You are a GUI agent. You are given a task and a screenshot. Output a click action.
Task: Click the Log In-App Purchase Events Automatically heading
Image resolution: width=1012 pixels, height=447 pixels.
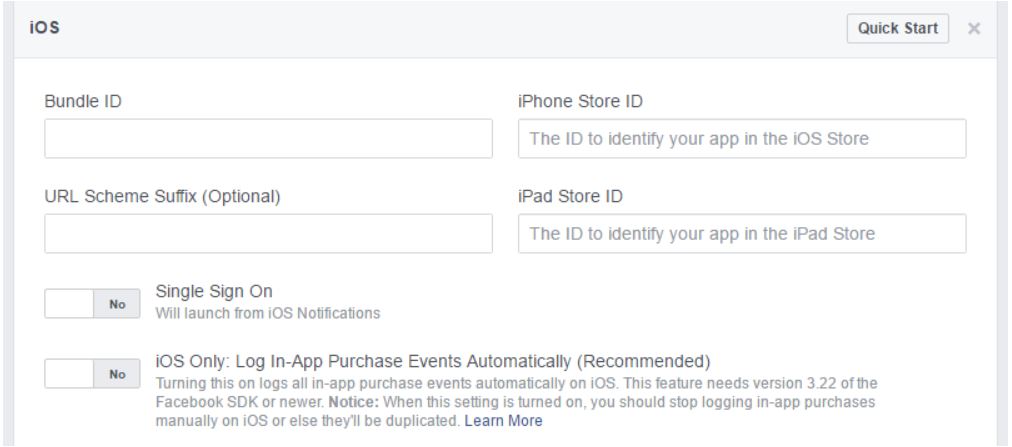(432, 360)
